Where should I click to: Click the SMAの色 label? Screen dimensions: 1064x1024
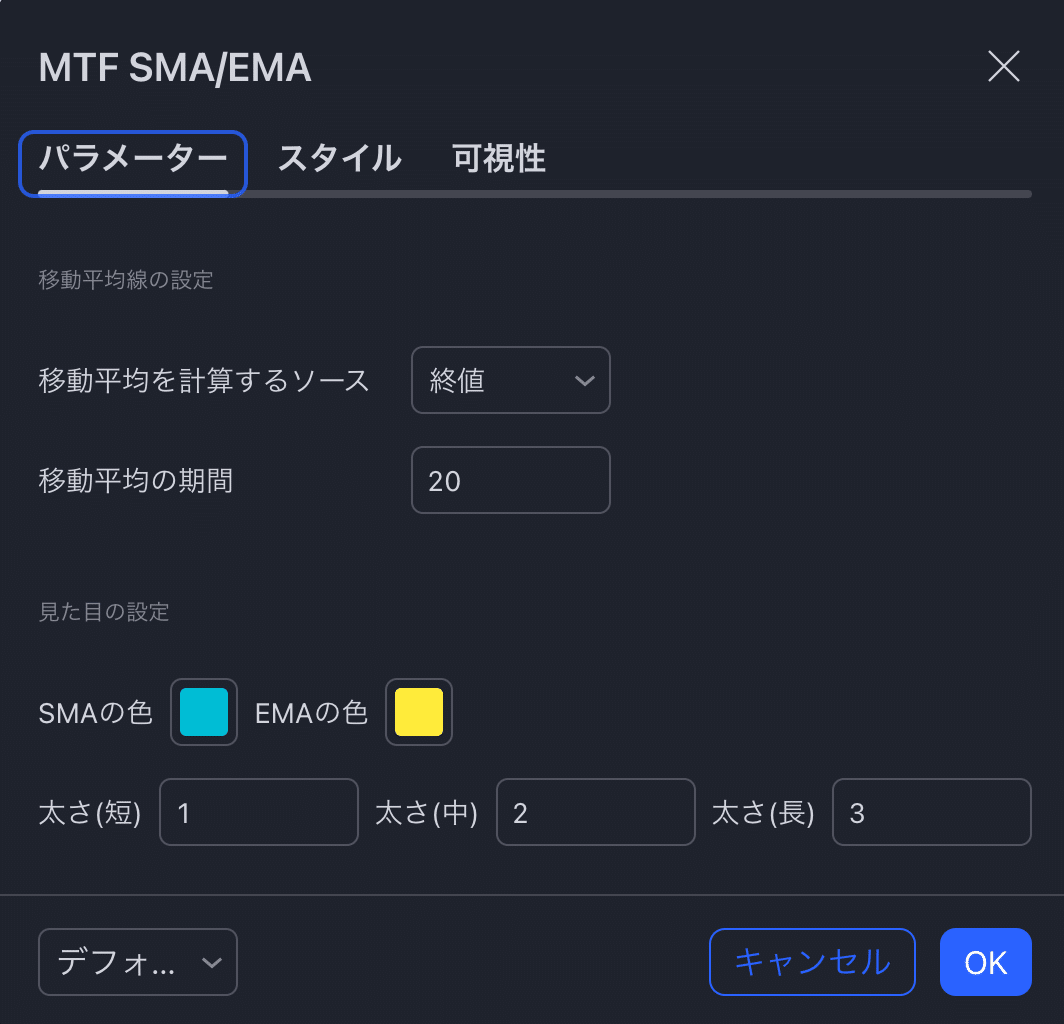[95, 712]
